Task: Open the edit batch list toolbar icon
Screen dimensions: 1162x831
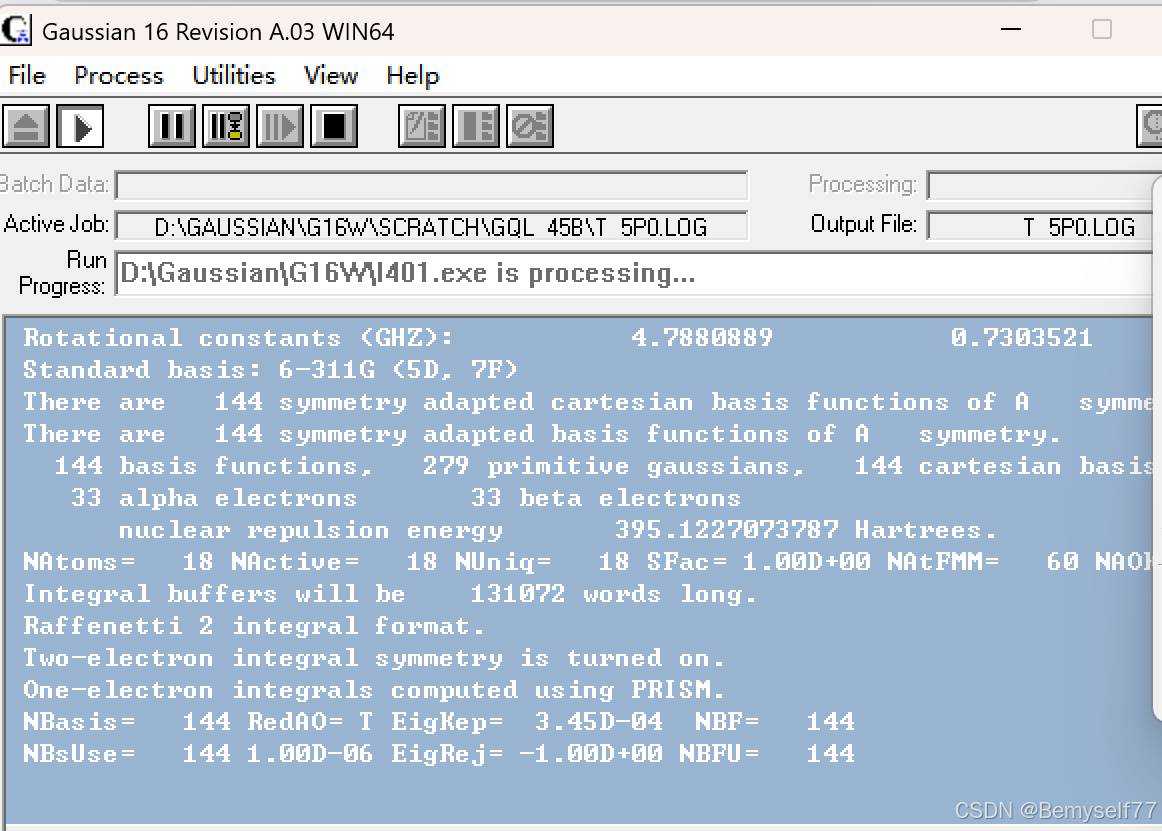Action: (422, 127)
